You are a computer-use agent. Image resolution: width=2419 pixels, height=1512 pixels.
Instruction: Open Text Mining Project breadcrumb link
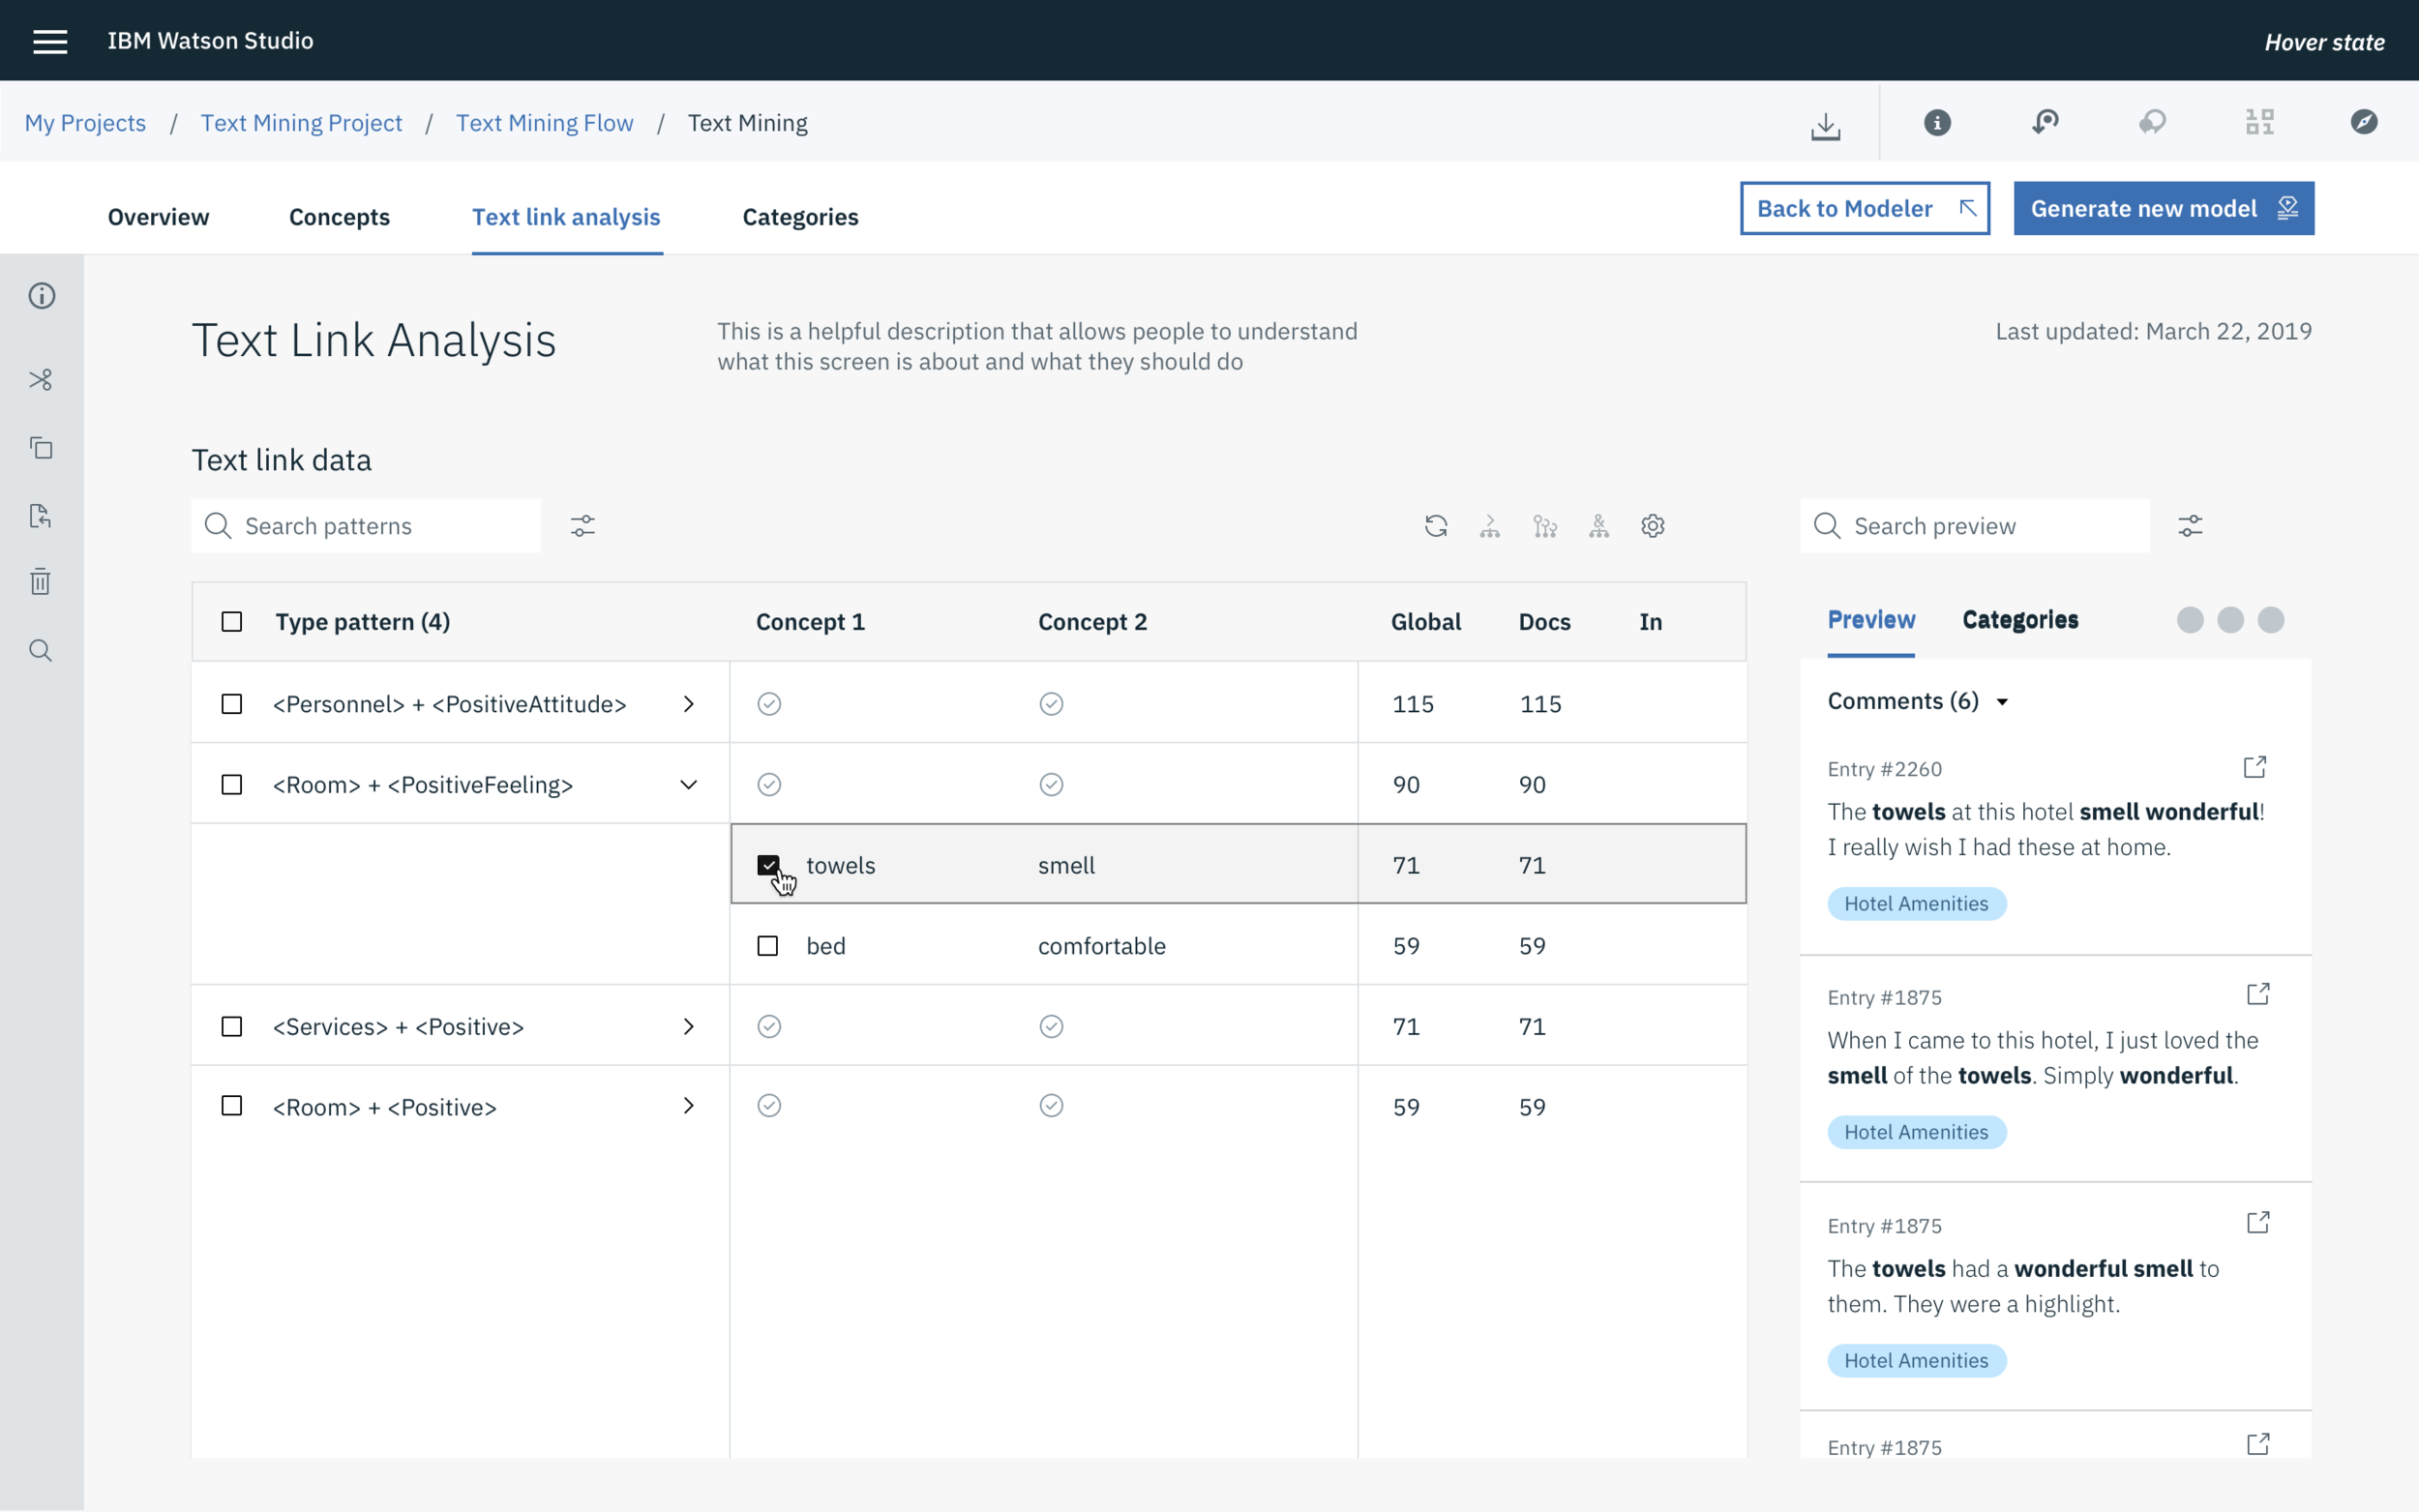tap(301, 123)
